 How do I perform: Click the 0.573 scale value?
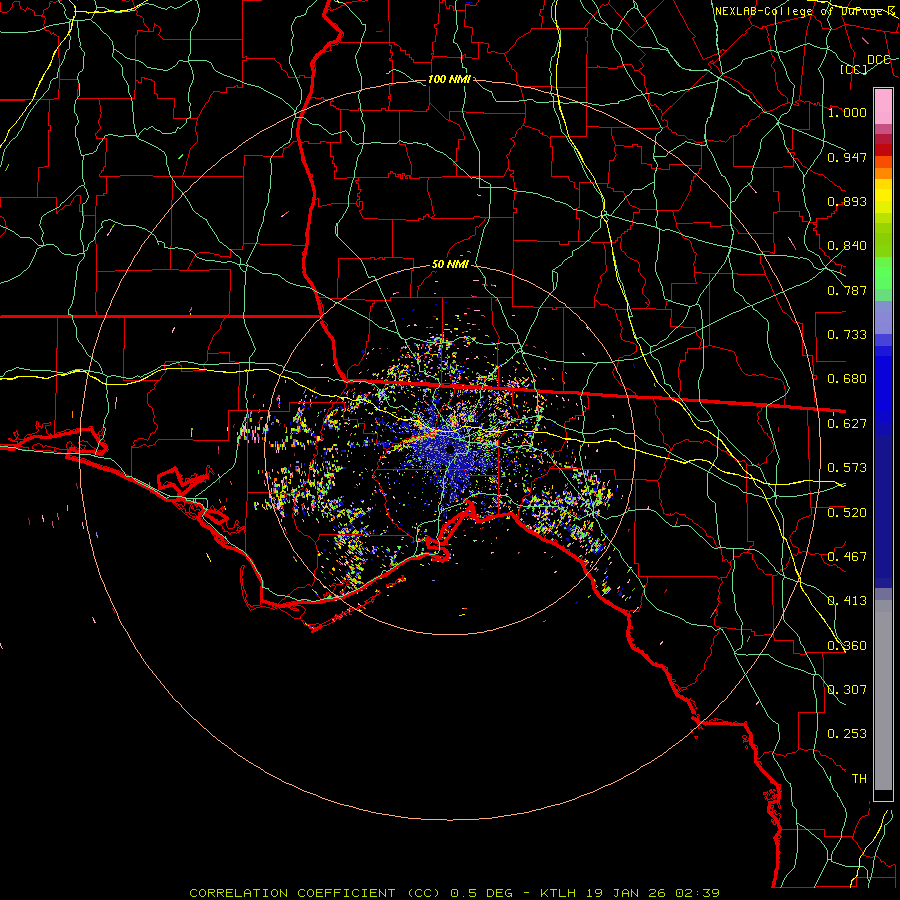pyautogui.click(x=847, y=468)
